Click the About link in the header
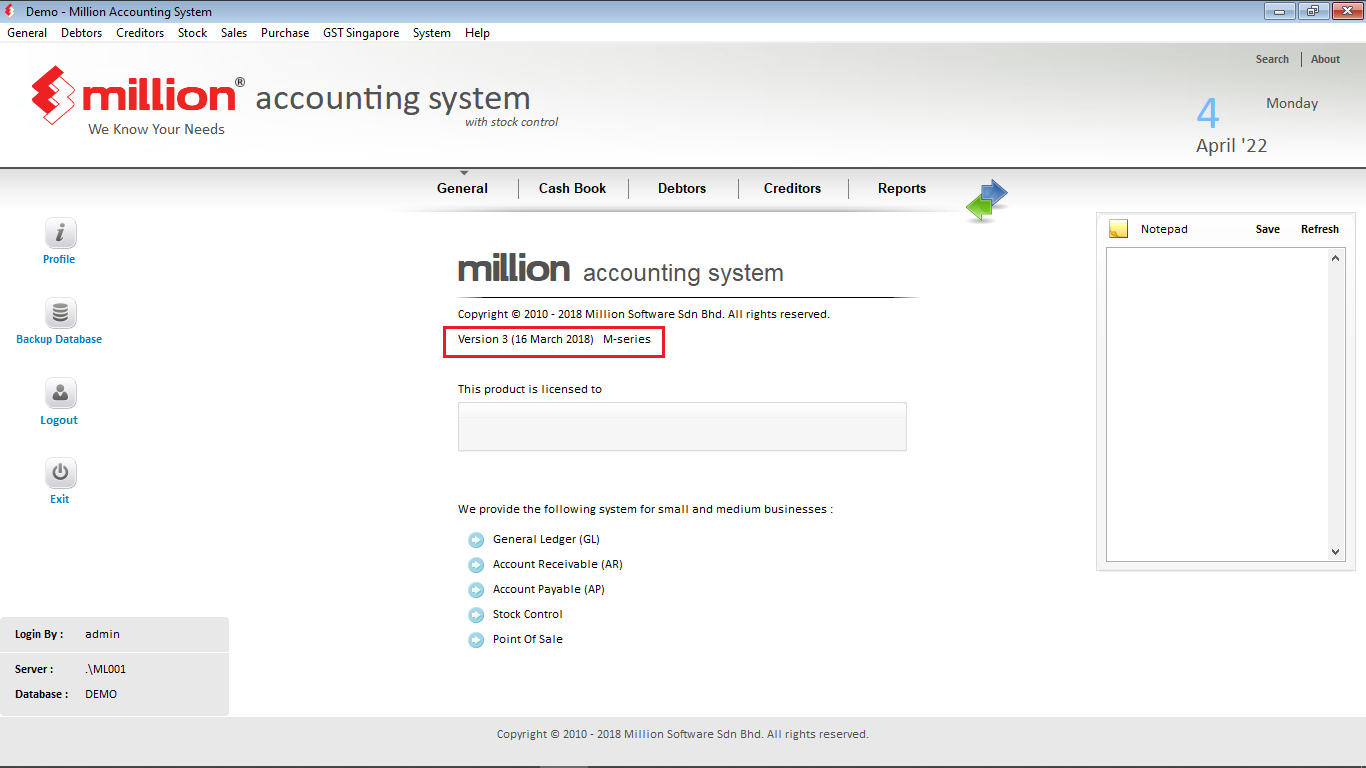 [1325, 59]
